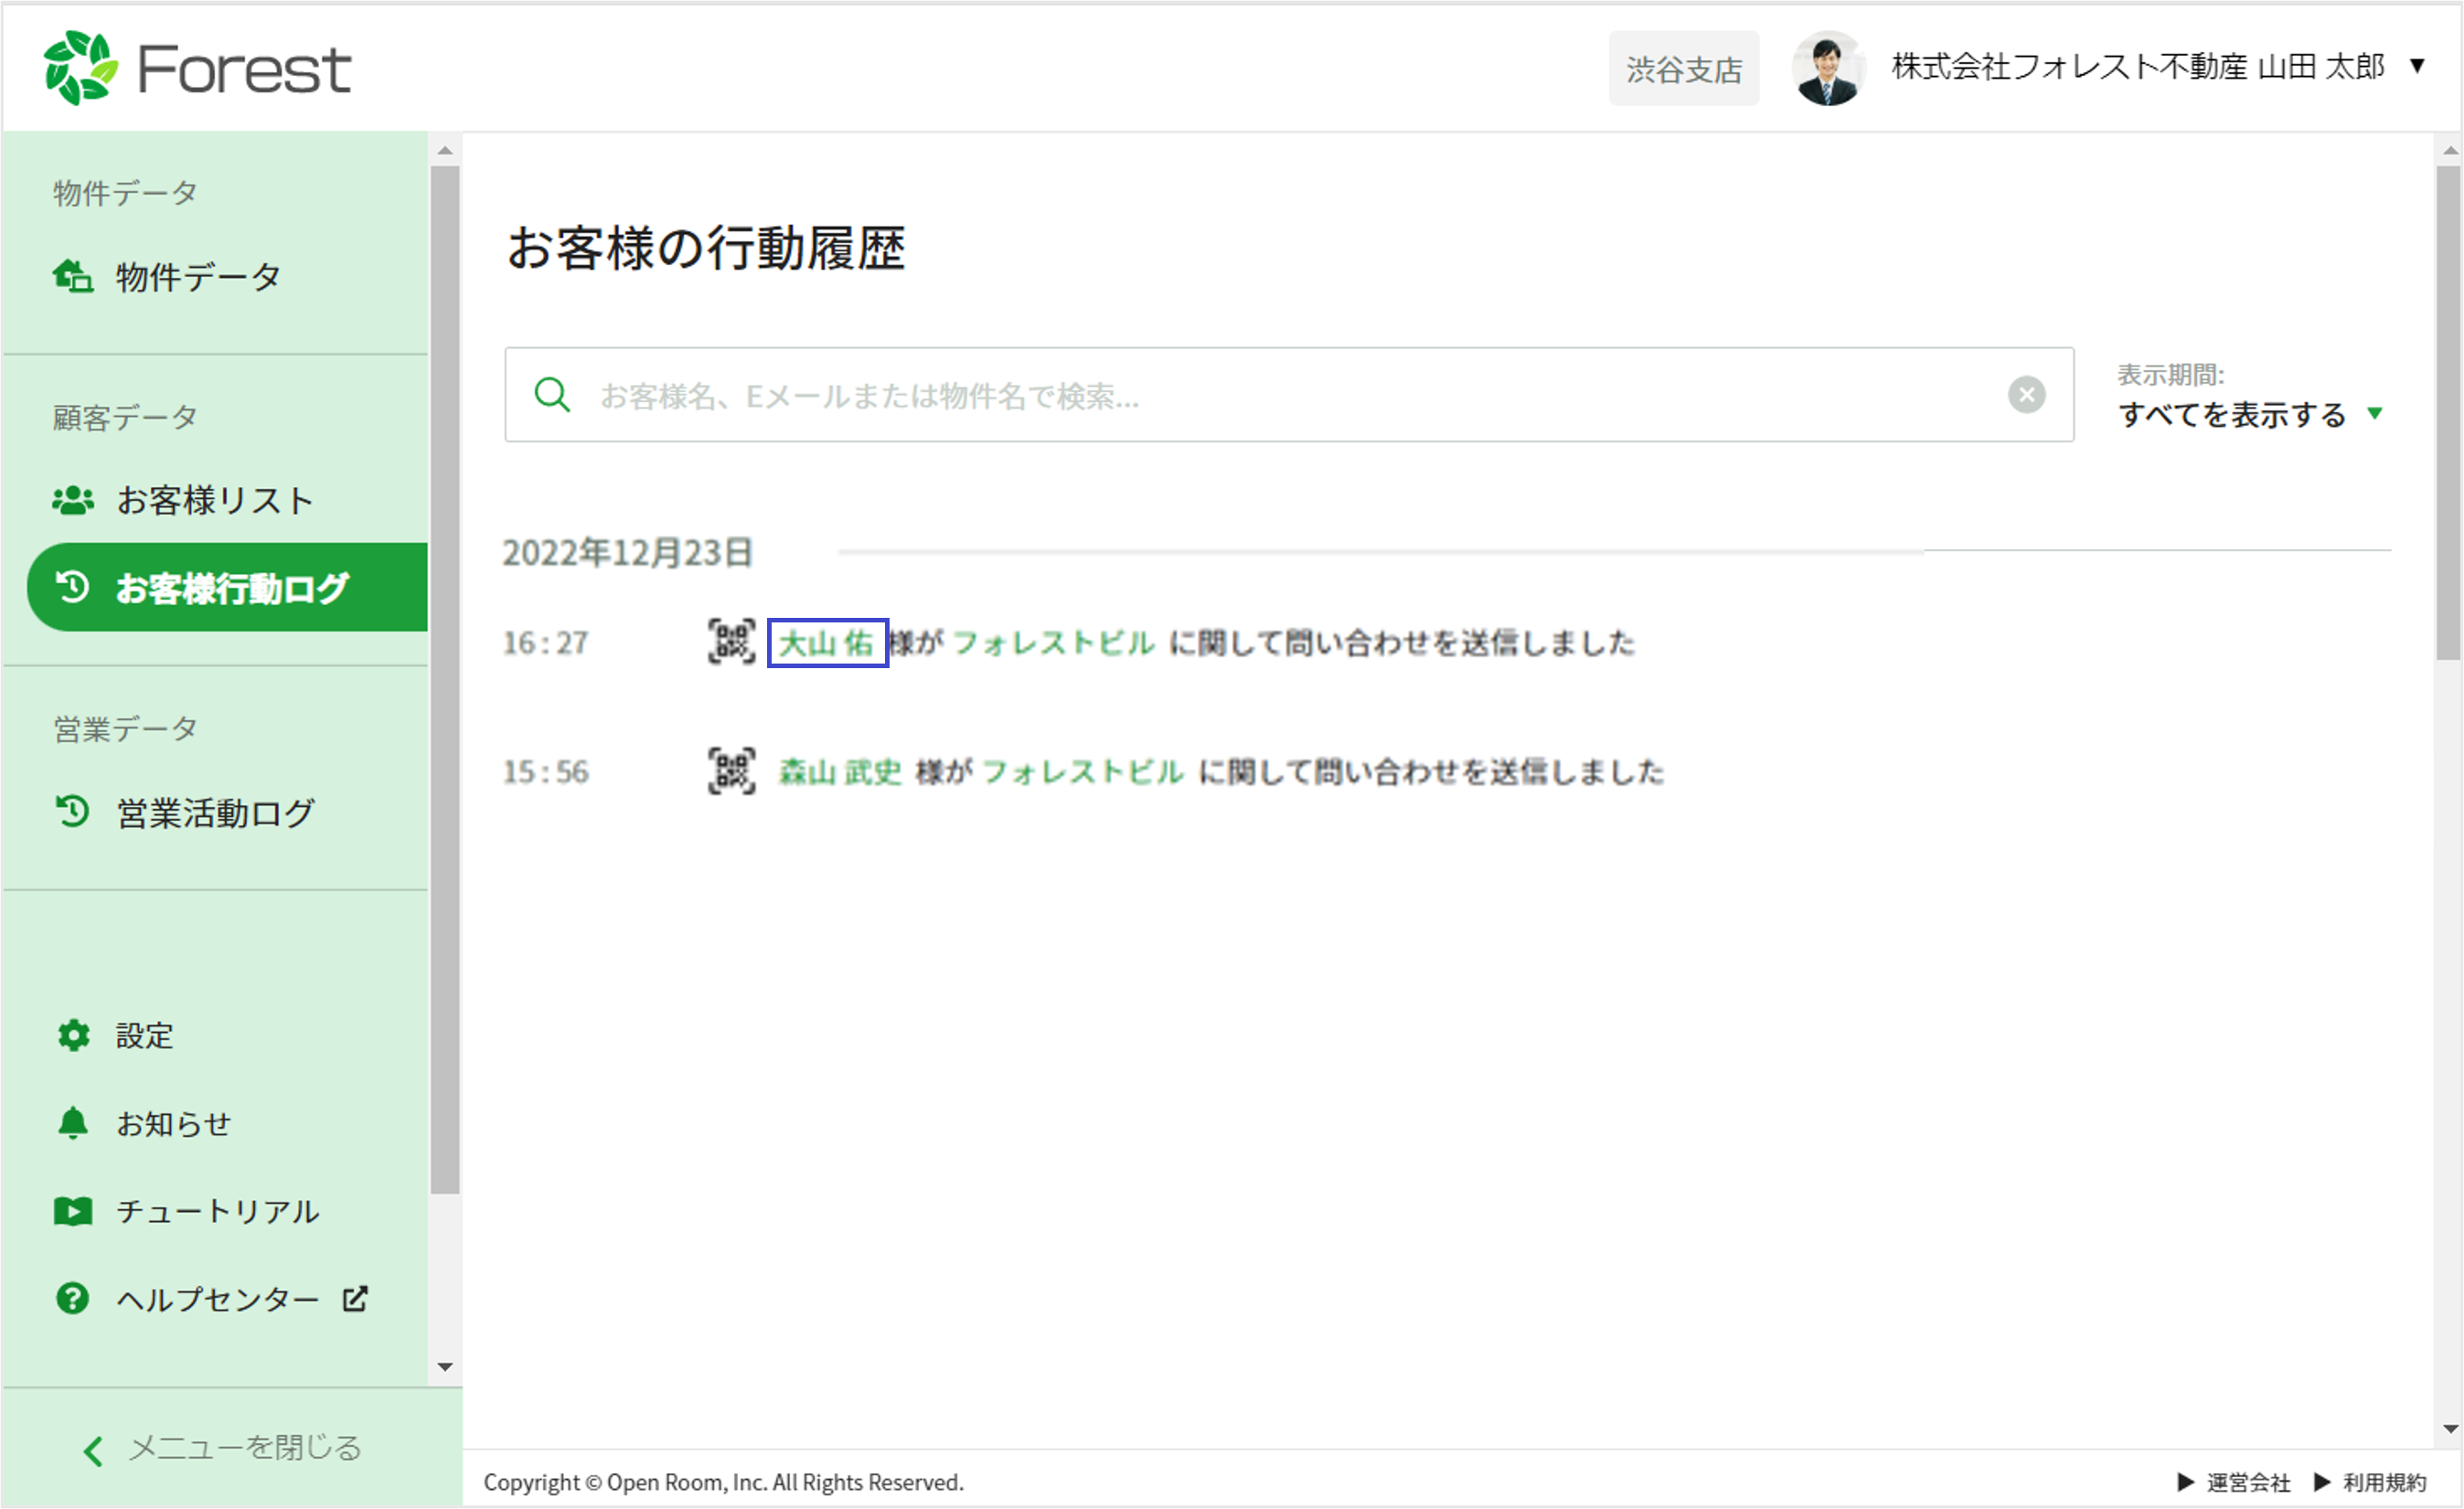The width and height of the screenshot is (2464, 1509).
Task: Click the 渋谷支店 branch button
Action: coord(1683,69)
